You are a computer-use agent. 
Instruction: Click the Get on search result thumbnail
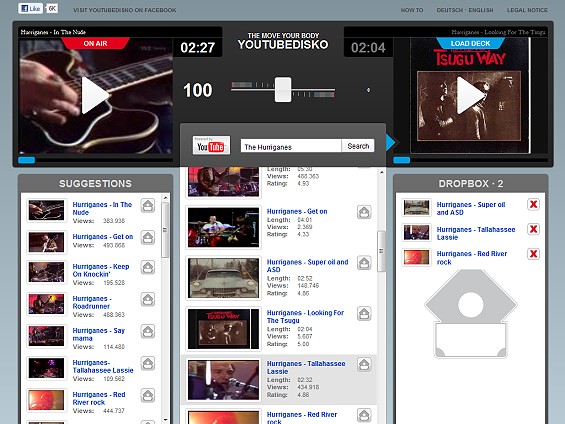point(223,227)
